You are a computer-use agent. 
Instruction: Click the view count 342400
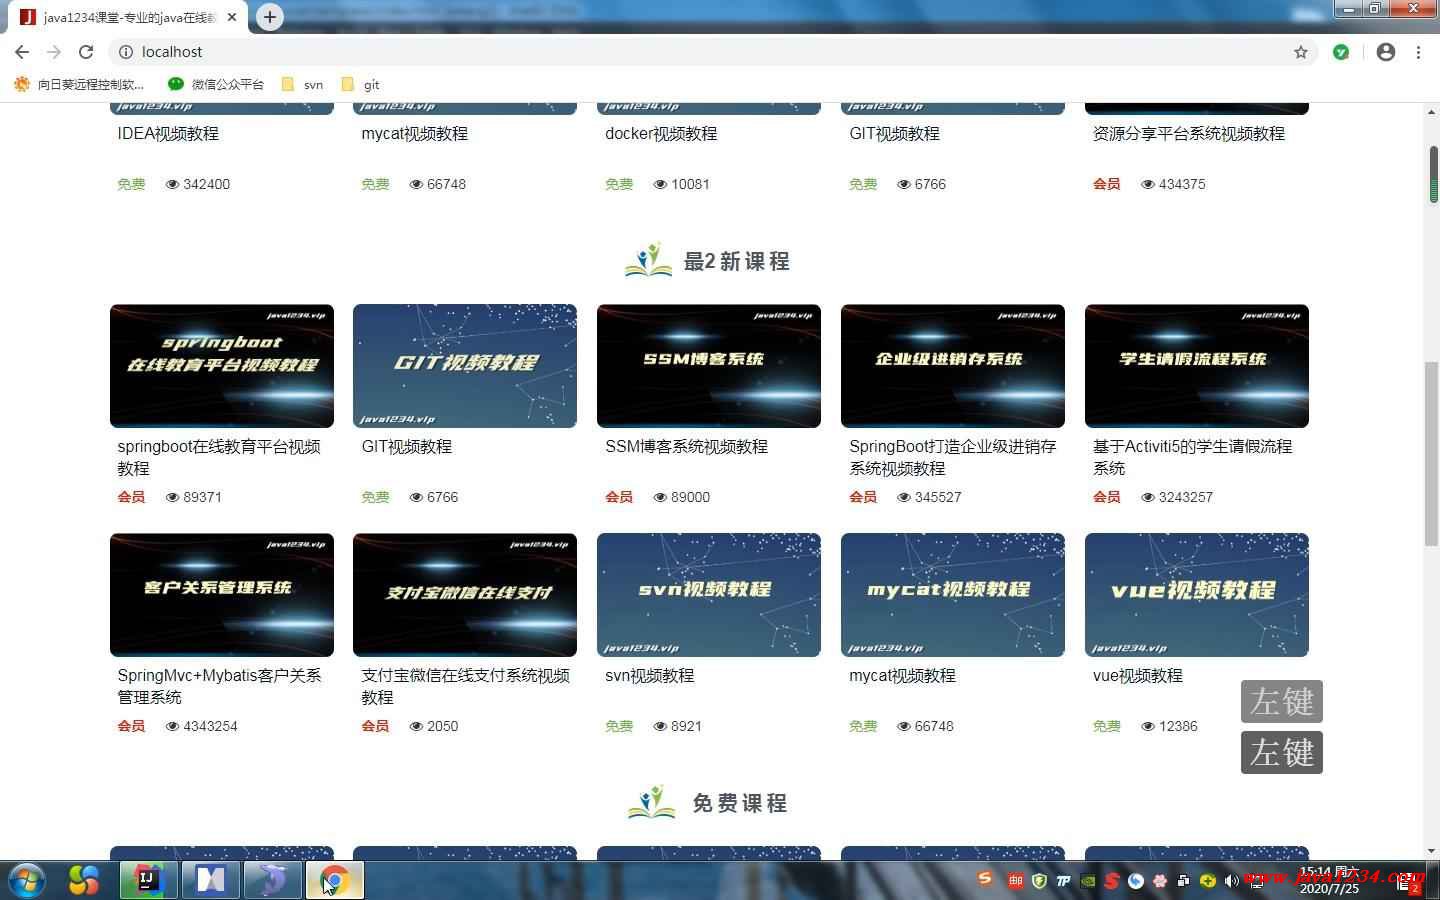206,184
